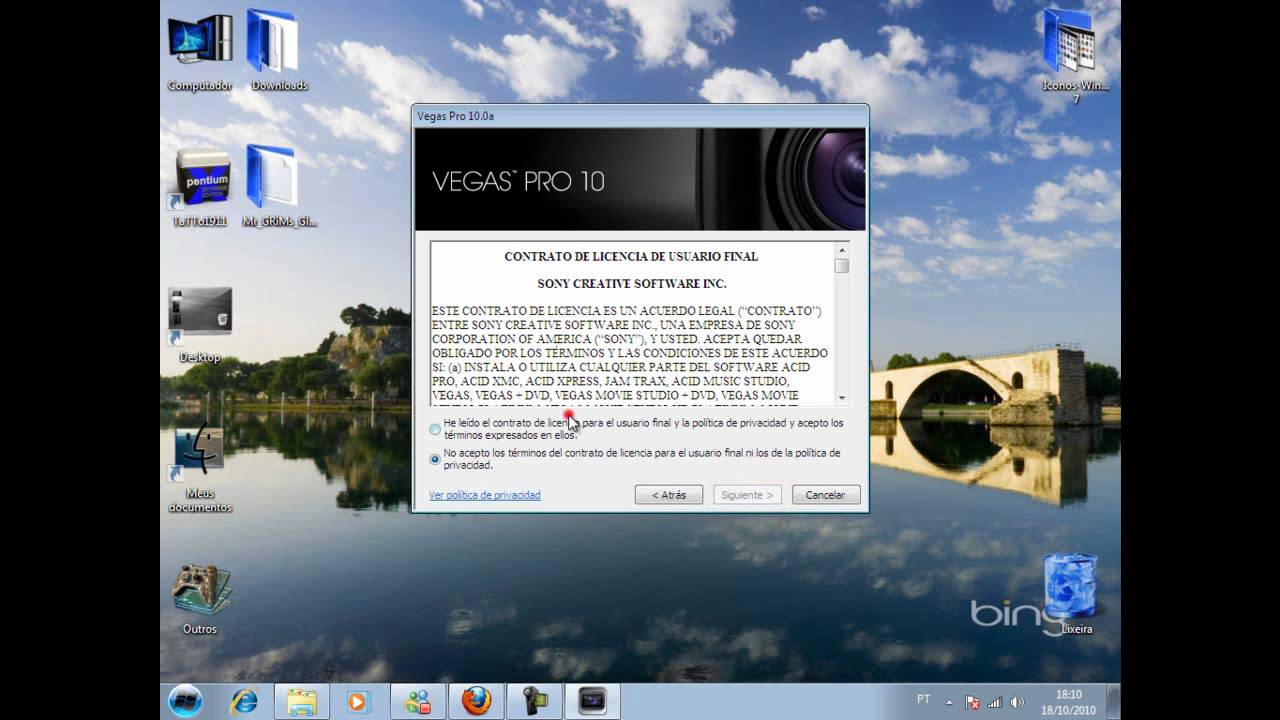
Task: Select the Iconos Win 7 folder icon
Action: tap(1076, 56)
